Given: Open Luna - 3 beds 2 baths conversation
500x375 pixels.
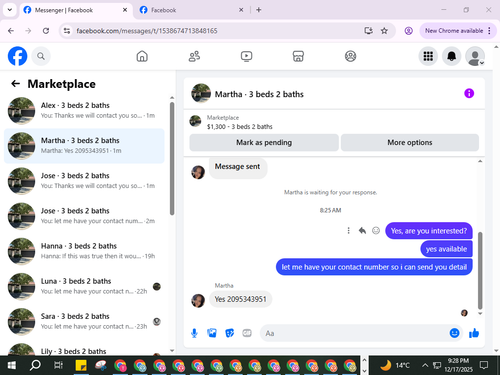Looking at the screenshot, I should point(84,286).
